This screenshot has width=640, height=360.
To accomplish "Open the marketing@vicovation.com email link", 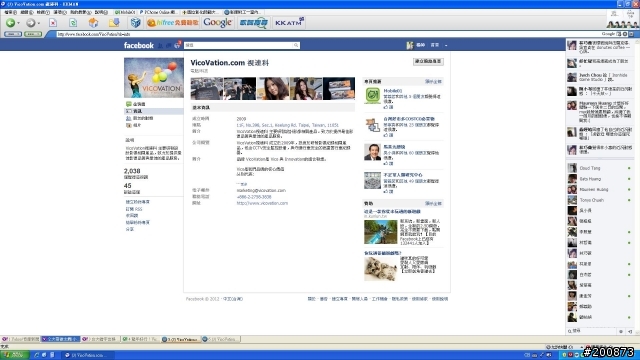I will 261,190.
